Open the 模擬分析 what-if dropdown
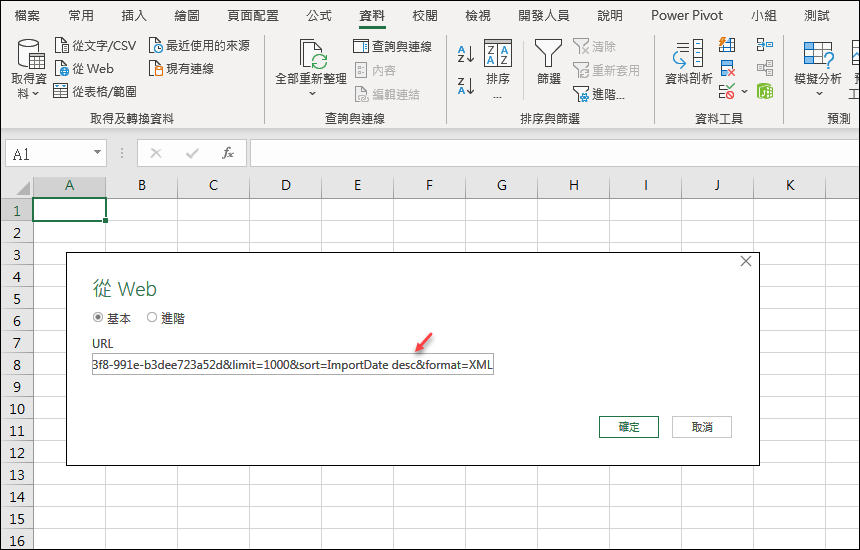 click(x=818, y=69)
